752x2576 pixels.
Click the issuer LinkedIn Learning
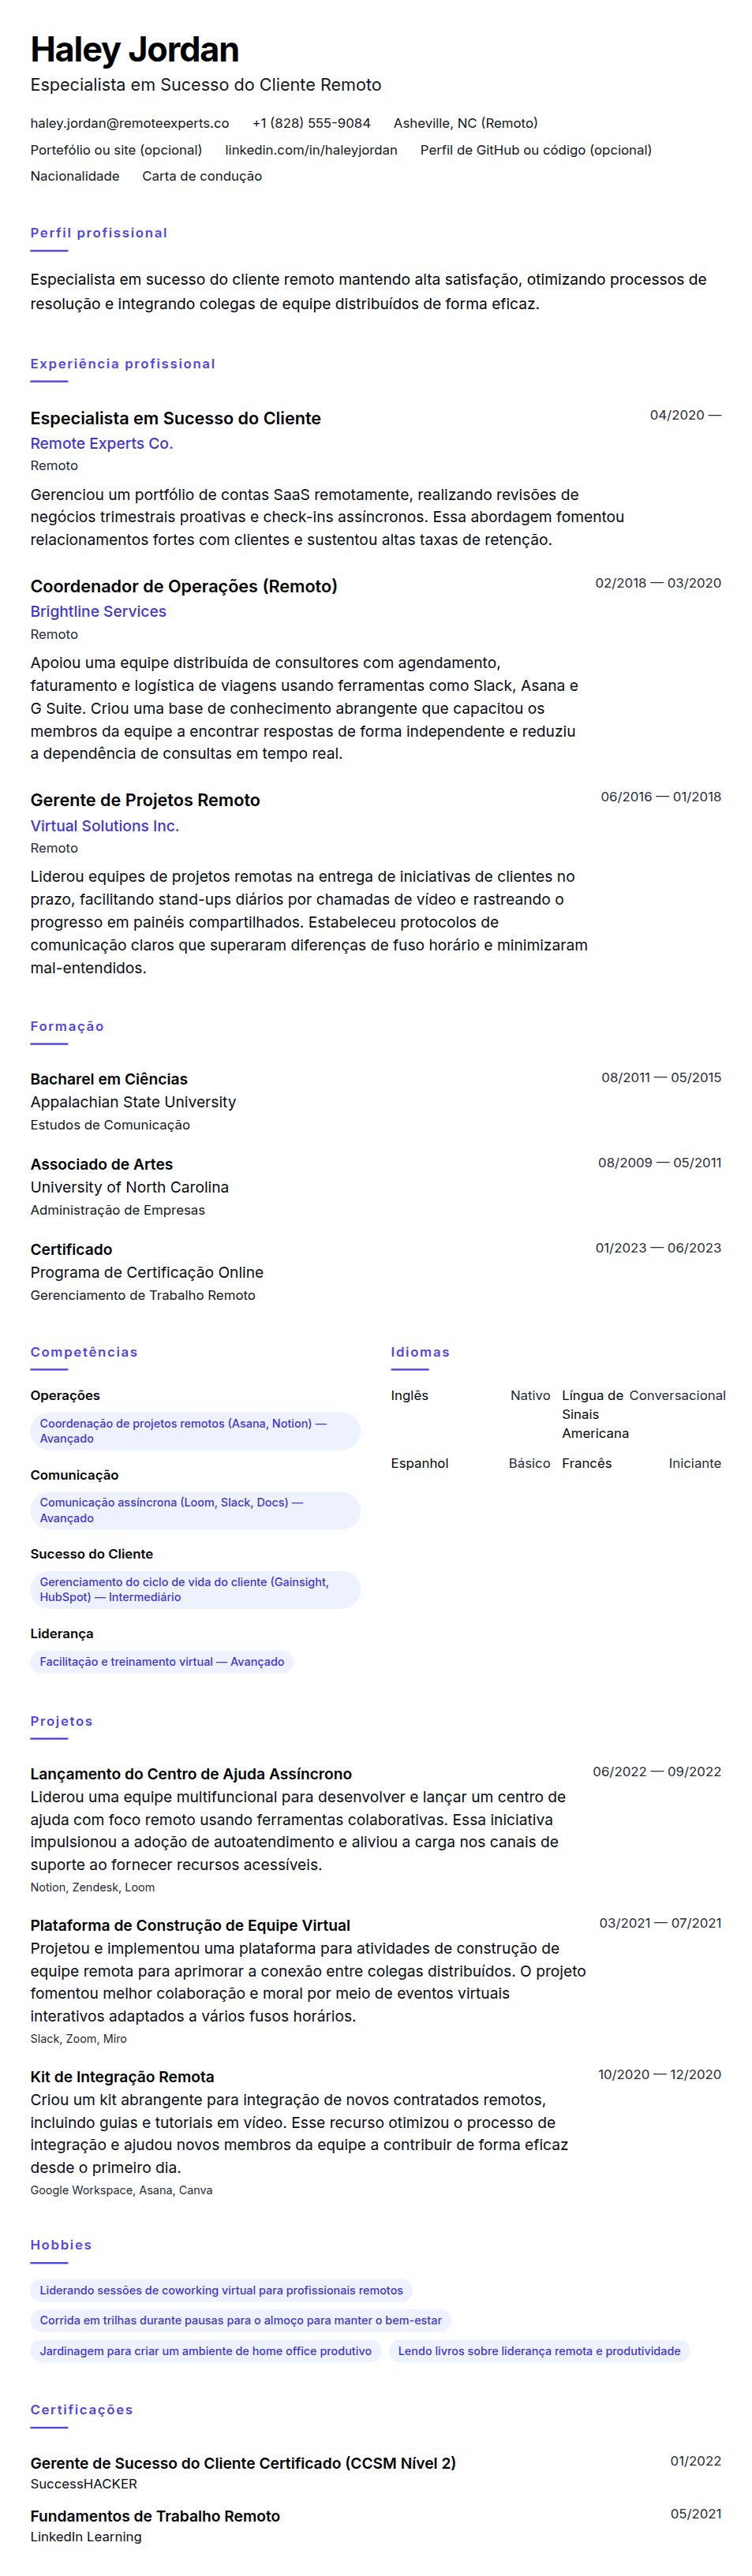[86, 2537]
